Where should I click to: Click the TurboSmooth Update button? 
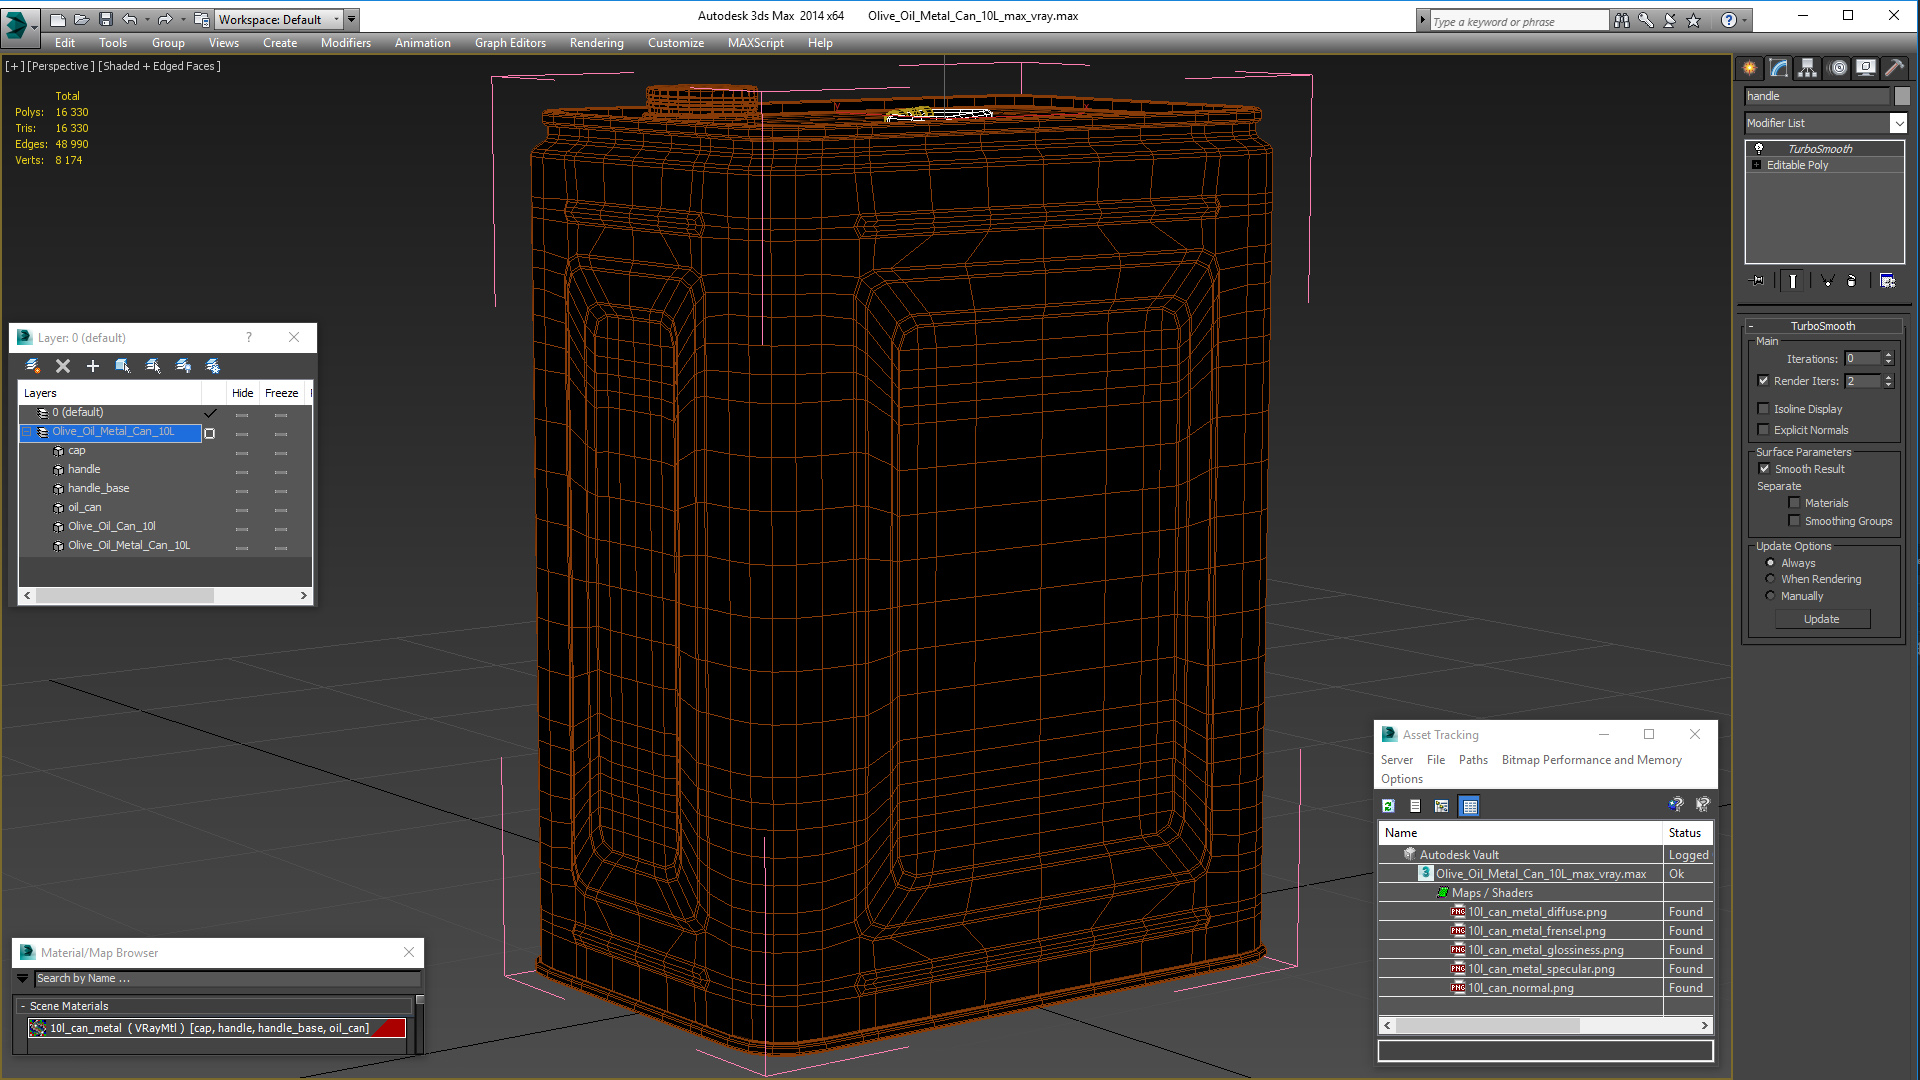pyautogui.click(x=1822, y=619)
